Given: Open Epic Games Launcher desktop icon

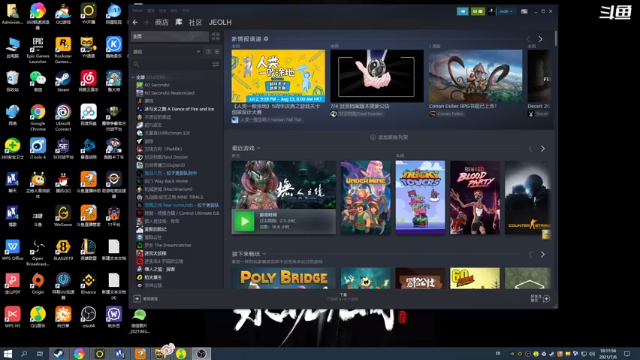Looking at the screenshot, I should [38, 50].
